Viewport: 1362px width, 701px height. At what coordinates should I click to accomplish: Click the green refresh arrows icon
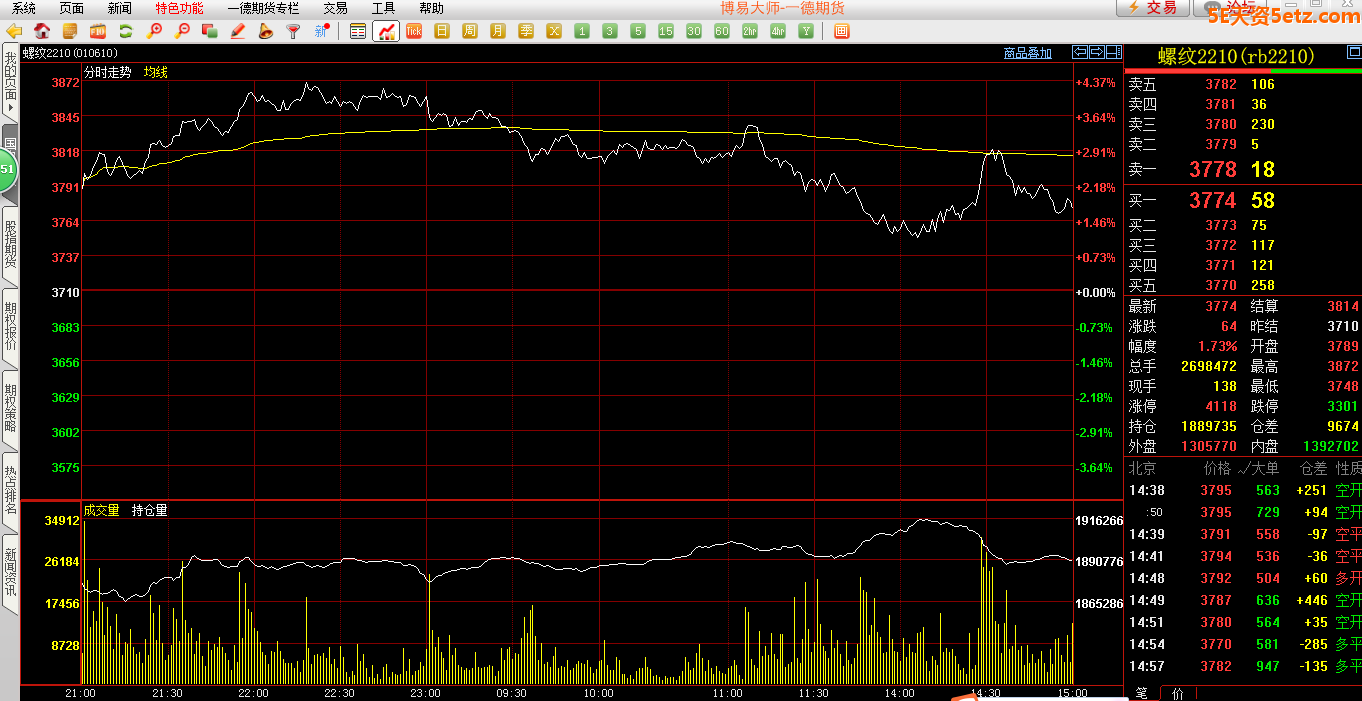click(126, 31)
